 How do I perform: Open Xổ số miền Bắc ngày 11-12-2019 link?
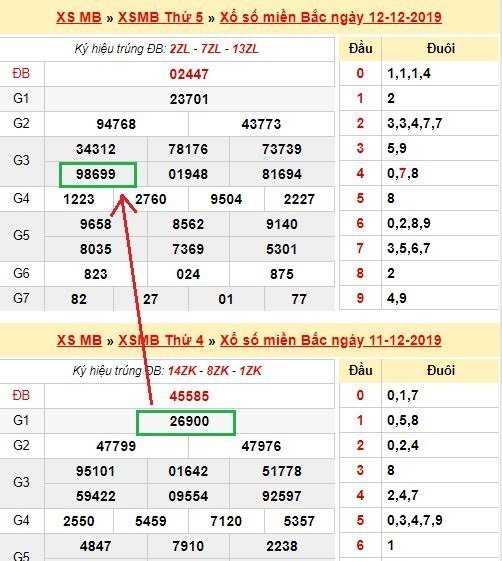331,340
